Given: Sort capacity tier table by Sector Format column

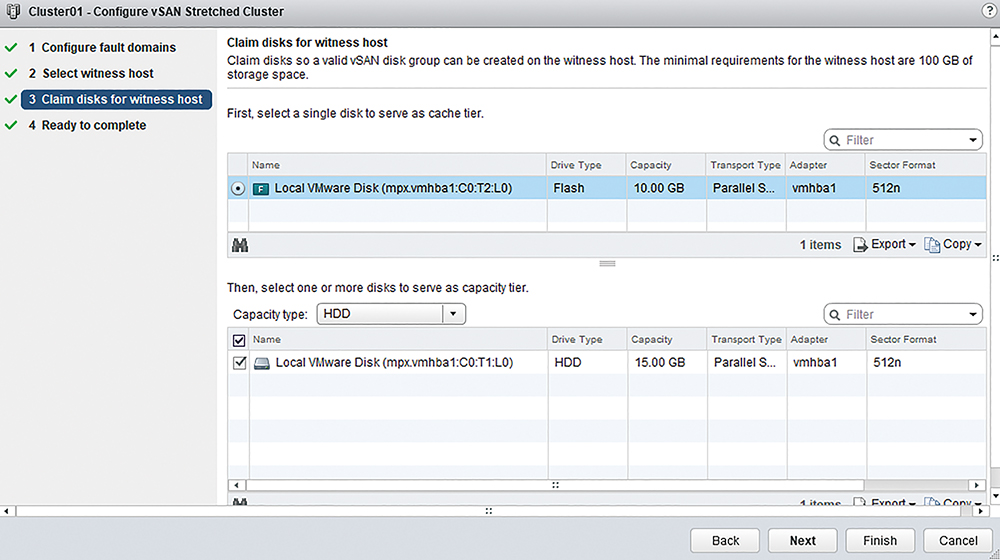Looking at the screenshot, I should click(x=927, y=340).
